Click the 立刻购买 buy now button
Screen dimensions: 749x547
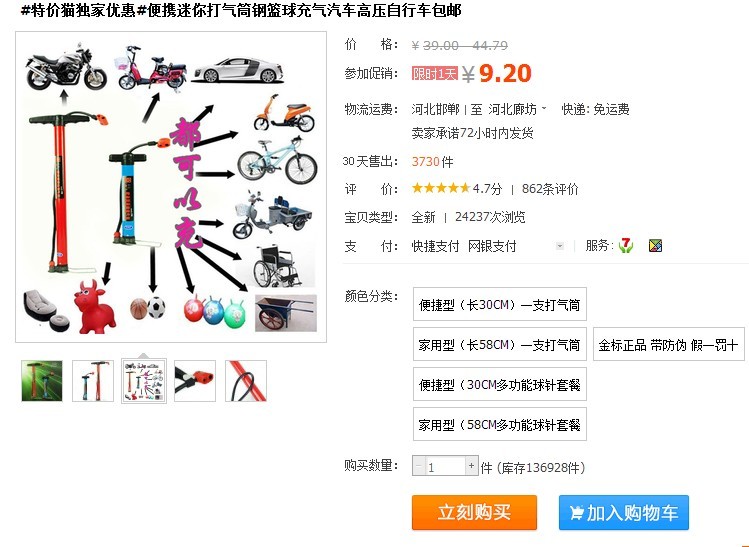[x=474, y=513]
